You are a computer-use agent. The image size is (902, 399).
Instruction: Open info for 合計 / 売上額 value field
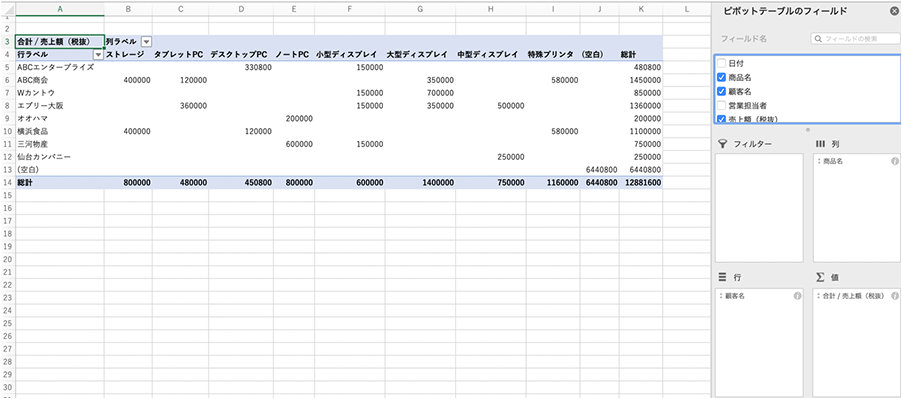(895, 296)
